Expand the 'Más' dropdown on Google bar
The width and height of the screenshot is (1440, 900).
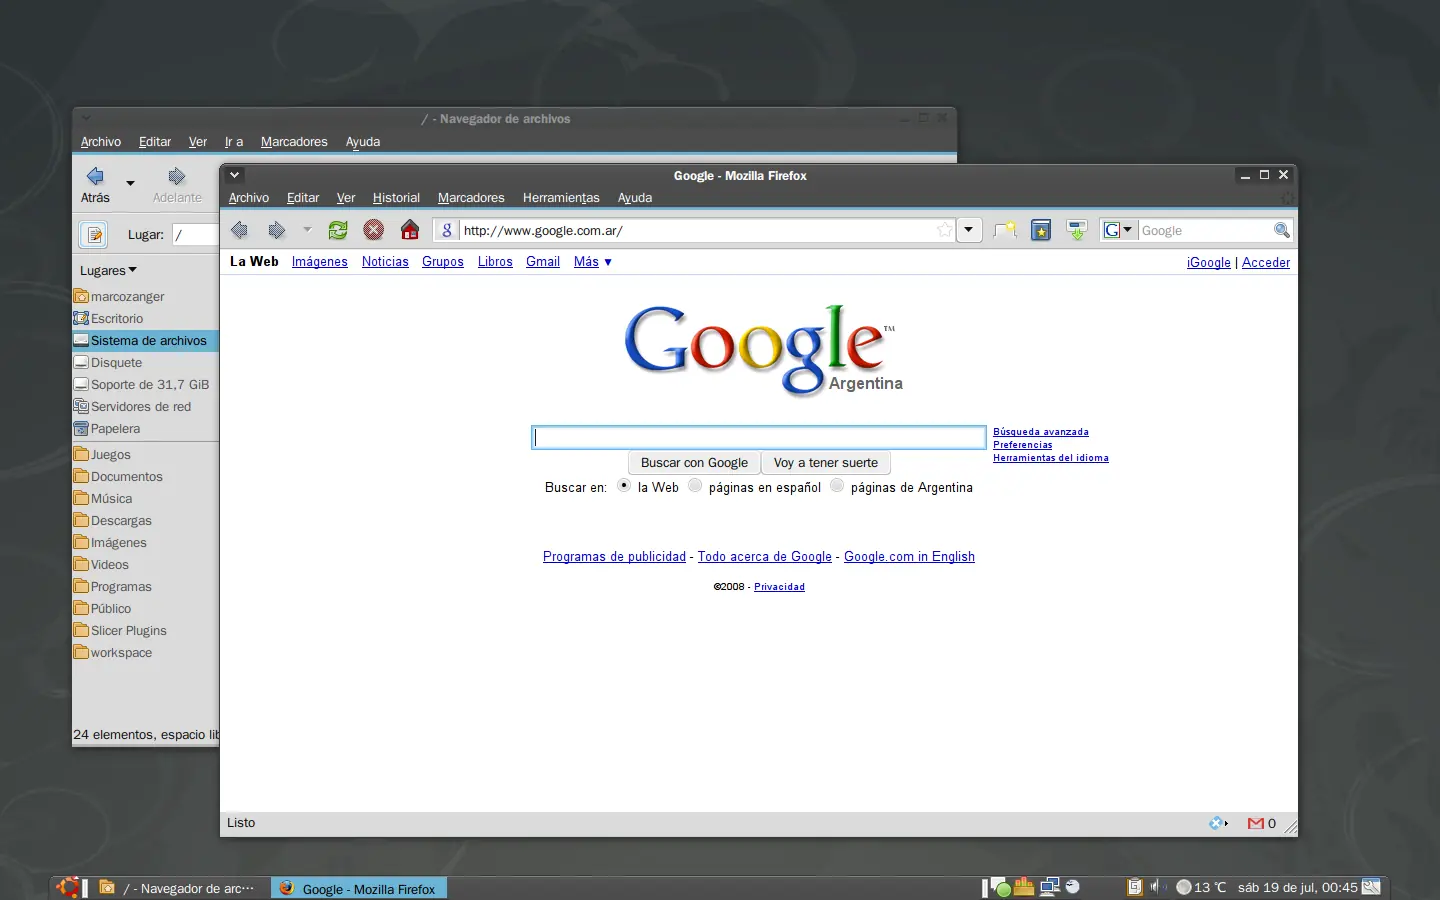[x=593, y=262]
